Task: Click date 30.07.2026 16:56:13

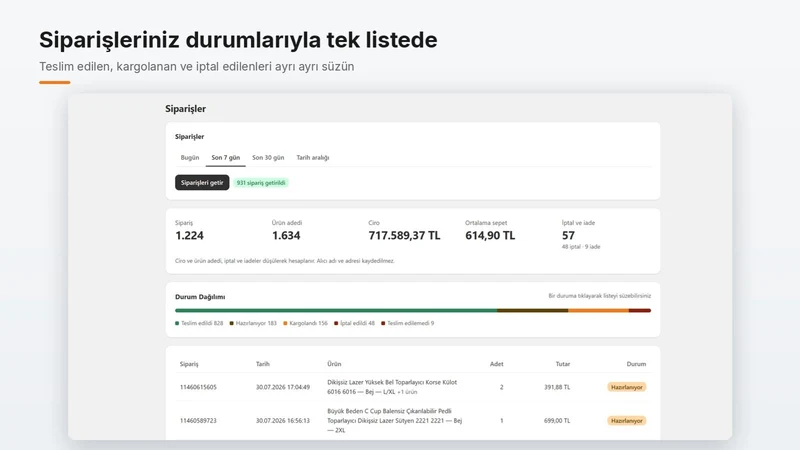Action: pos(283,421)
